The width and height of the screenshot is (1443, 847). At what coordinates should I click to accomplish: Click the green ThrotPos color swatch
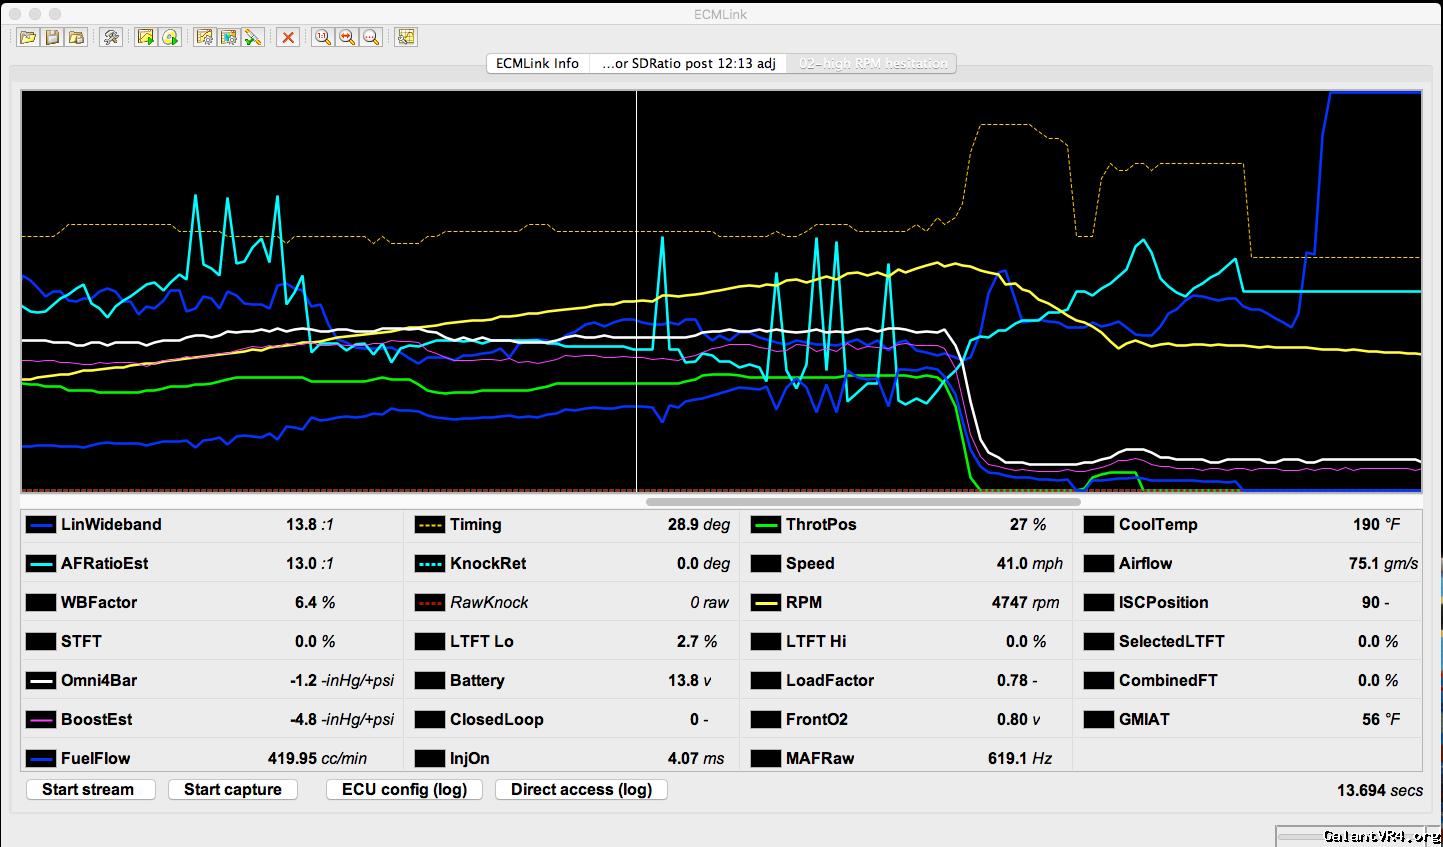[x=765, y=525]
